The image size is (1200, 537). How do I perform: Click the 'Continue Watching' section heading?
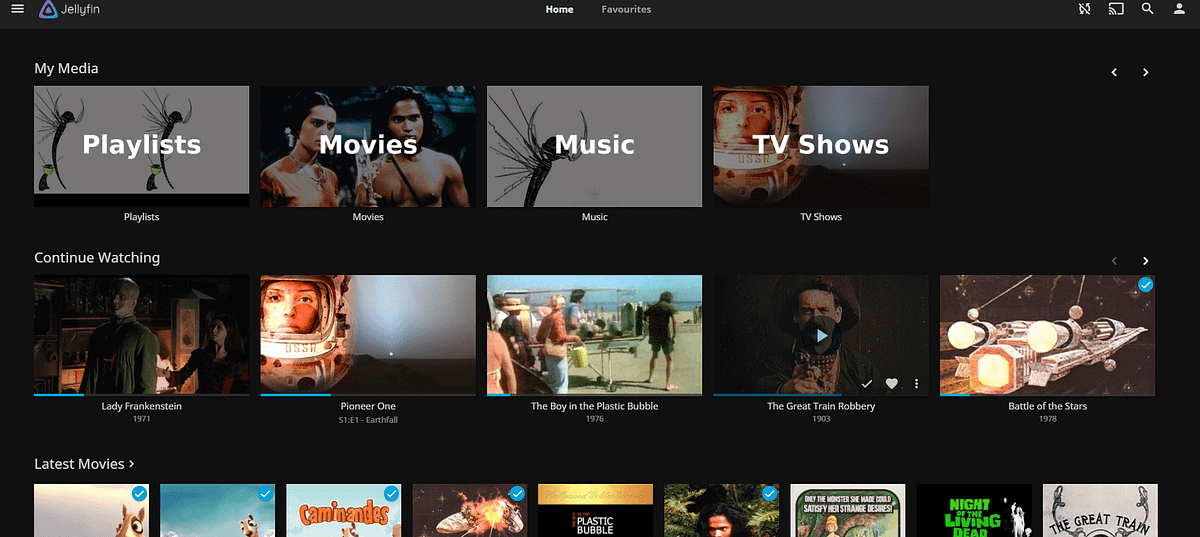click(97, 258)
